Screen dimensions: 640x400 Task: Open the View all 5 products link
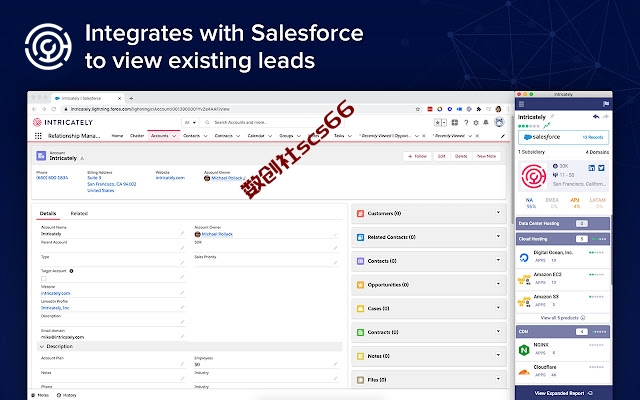tap(563, 318)
